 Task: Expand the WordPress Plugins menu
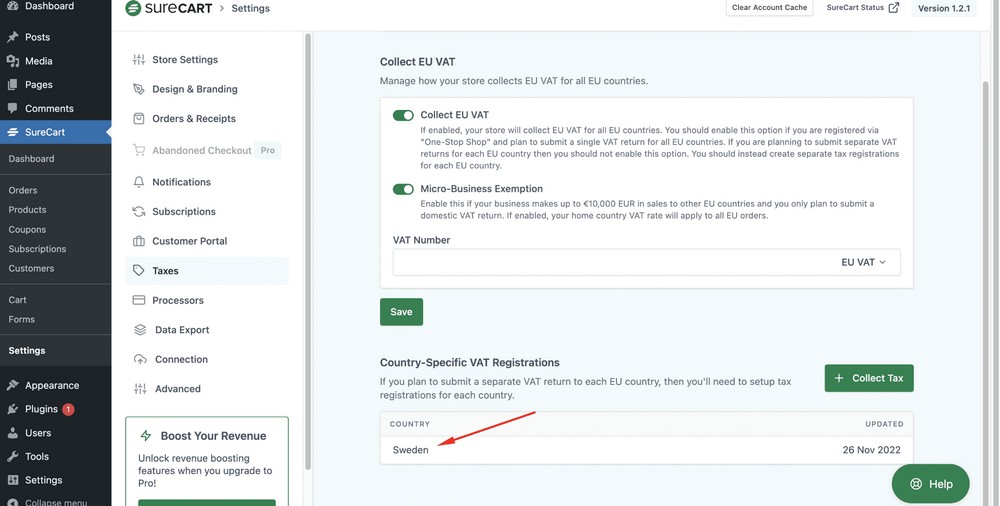(41, 409)
